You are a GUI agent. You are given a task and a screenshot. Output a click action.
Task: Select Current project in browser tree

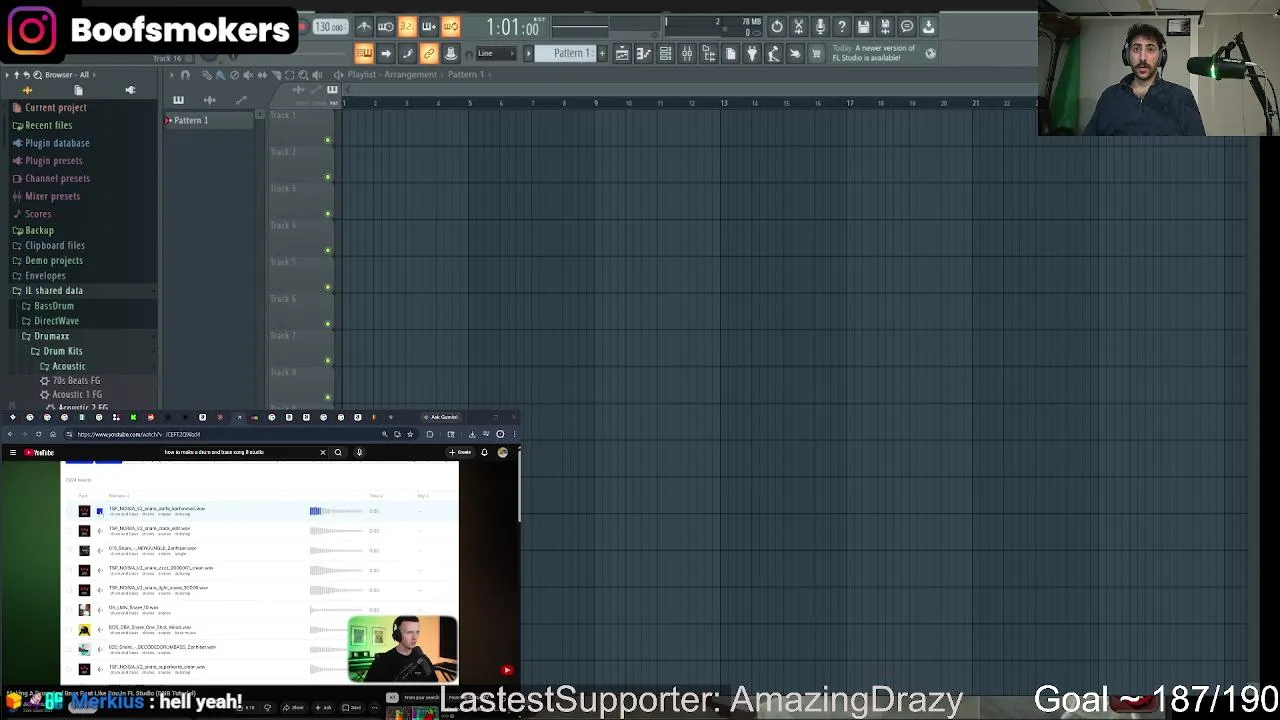[x=55, y=108]
